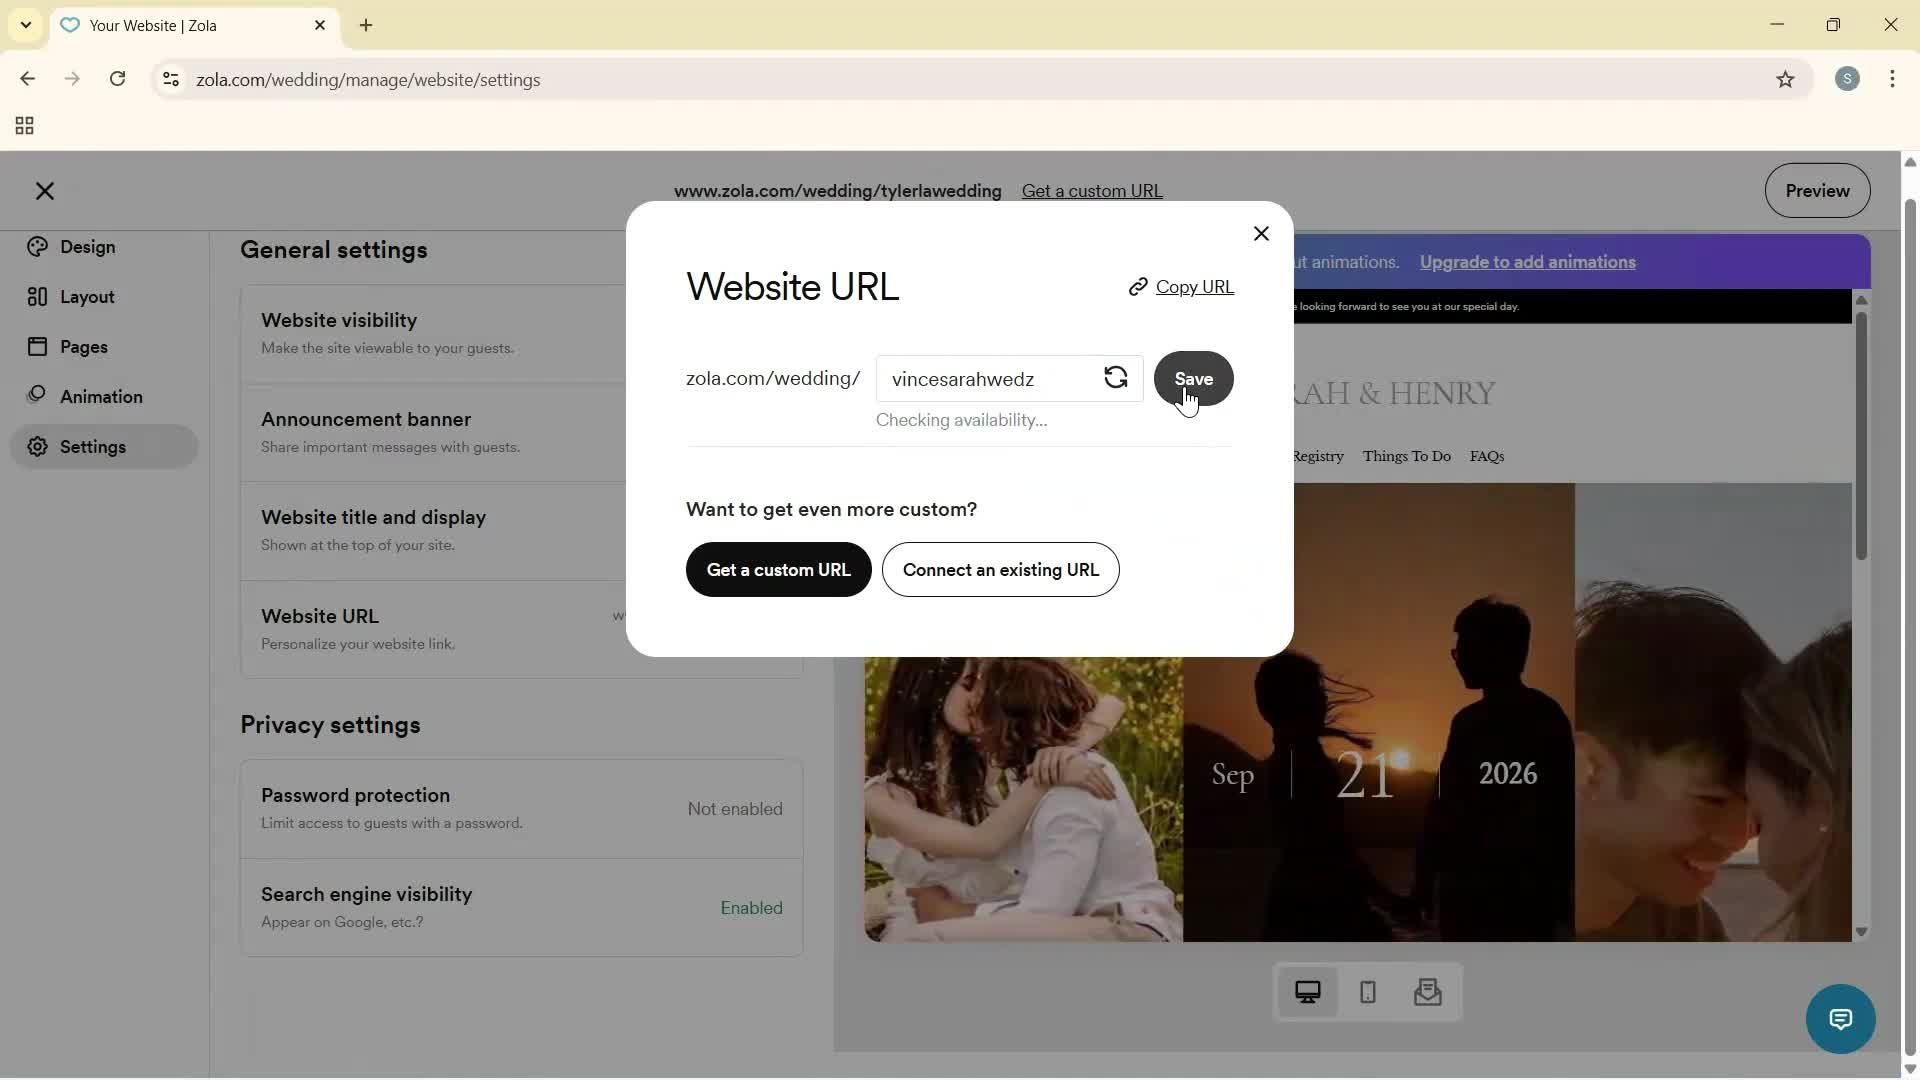
Task: Disable search engine visibility
Action: pyautogui.click(x=751, y=907)
